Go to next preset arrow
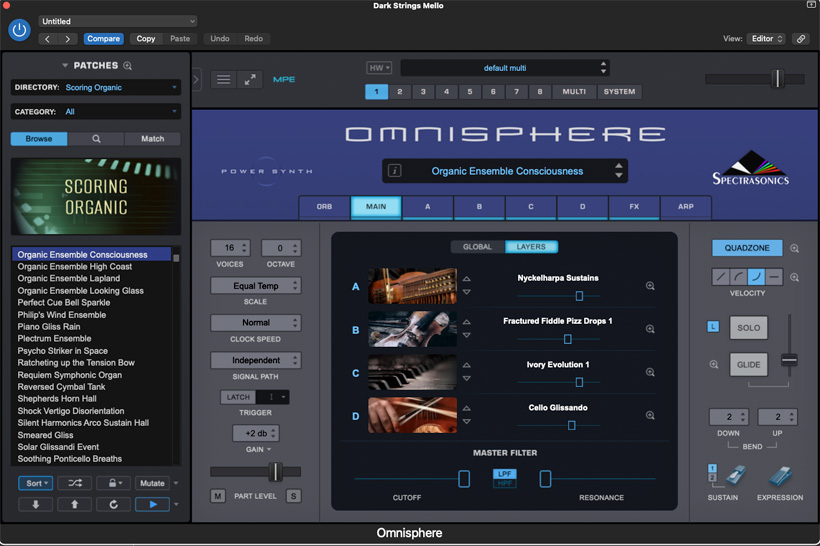This screenshot has width=820, height=546. [67, 39]
